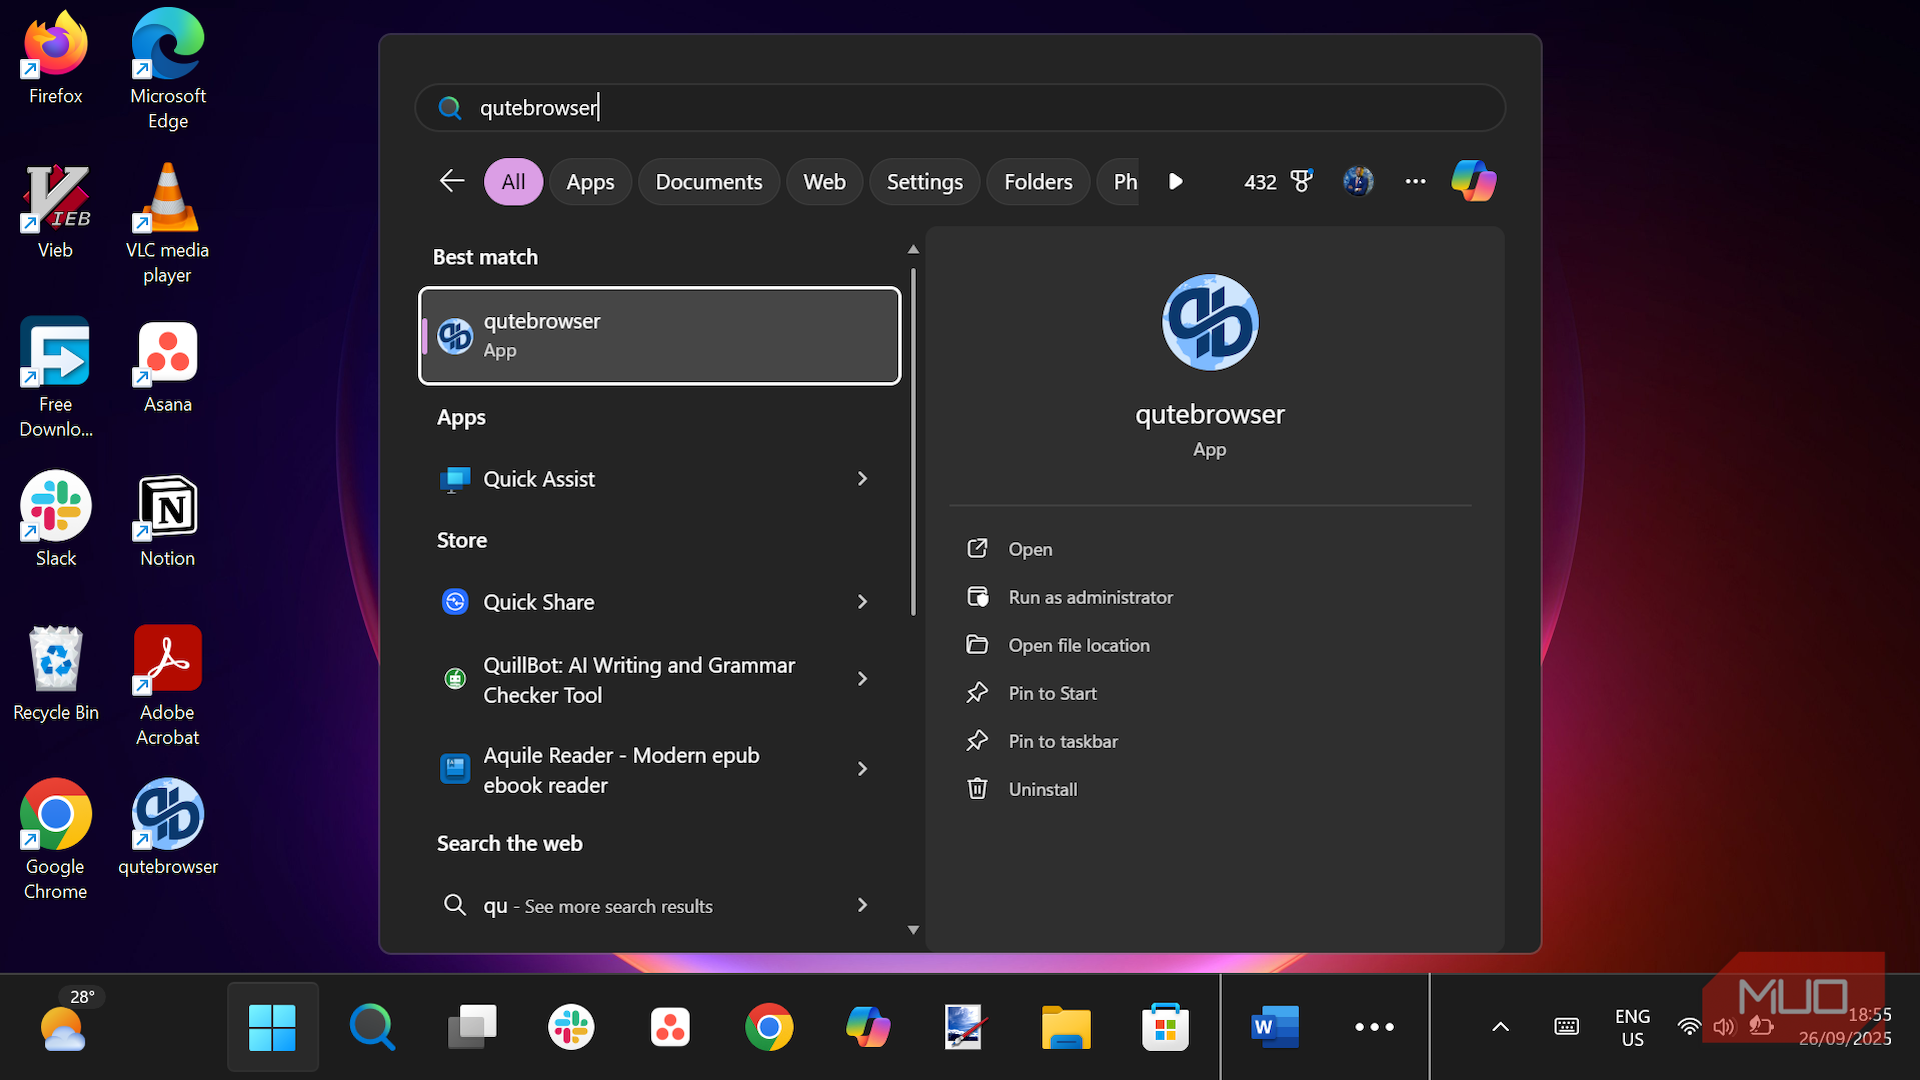Open the Asana desktop shortcut

pos(168,365)
